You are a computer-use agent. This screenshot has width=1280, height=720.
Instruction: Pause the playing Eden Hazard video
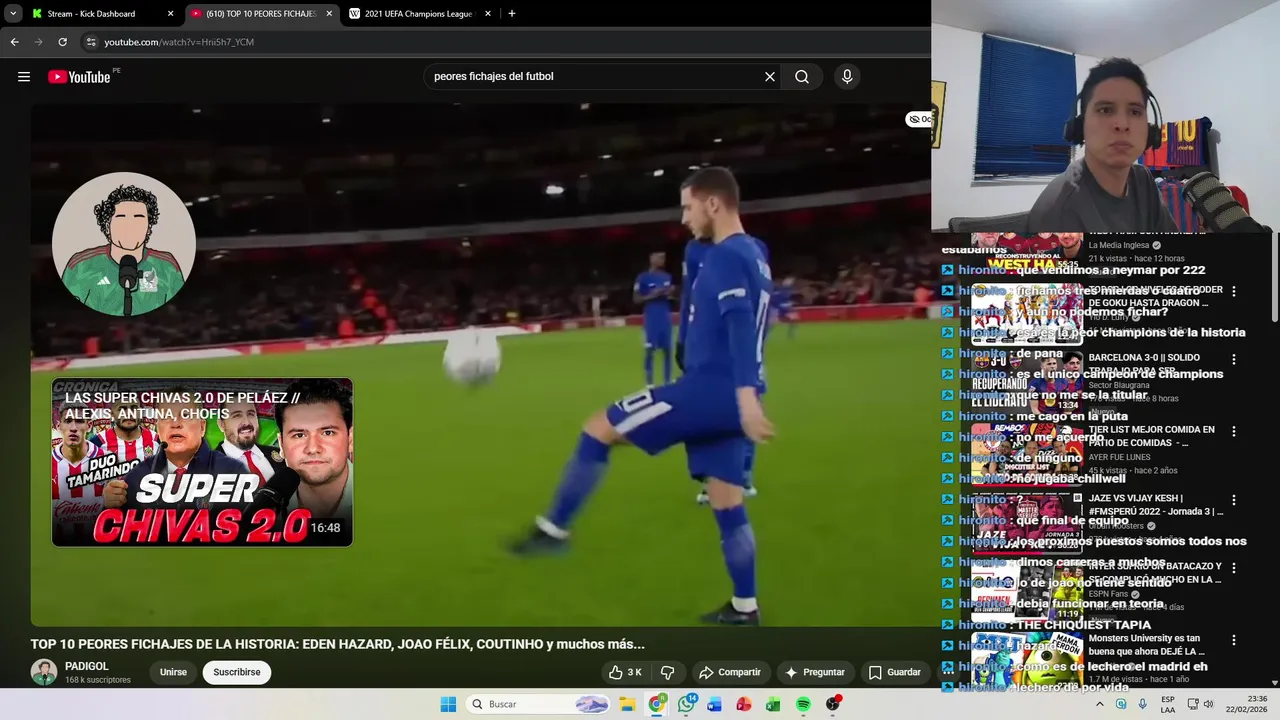tap(480, 365)
